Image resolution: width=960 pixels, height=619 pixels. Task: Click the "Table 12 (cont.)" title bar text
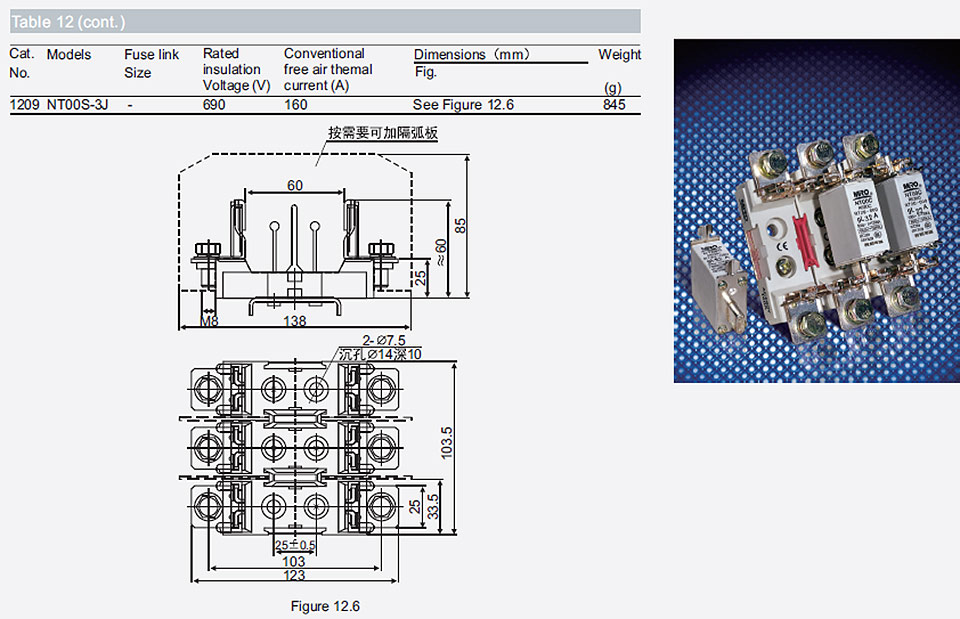point(68,22)
